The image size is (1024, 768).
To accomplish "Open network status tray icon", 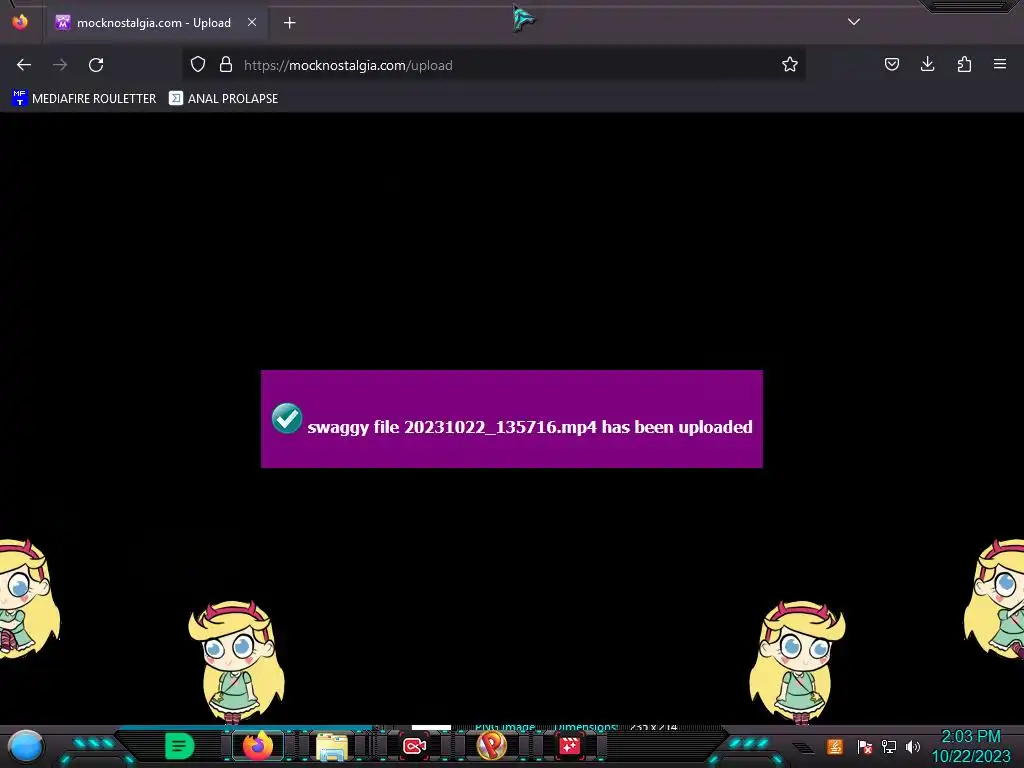I will pos(889,746).
